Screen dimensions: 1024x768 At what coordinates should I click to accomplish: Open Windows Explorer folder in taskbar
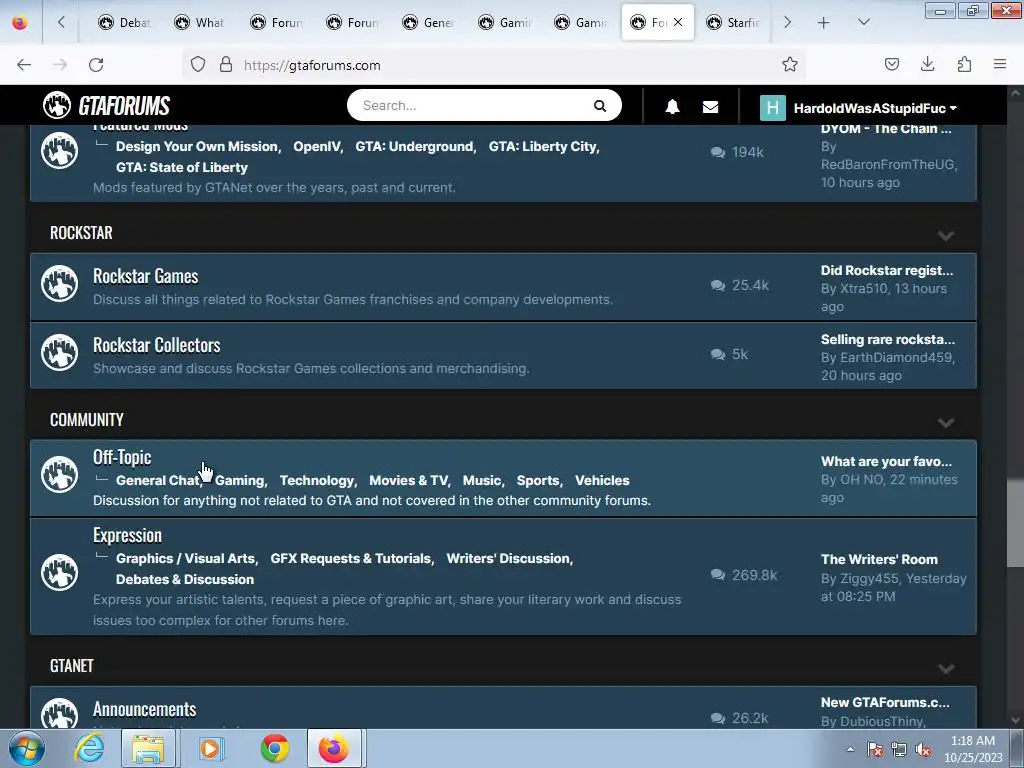coord(148,748)
